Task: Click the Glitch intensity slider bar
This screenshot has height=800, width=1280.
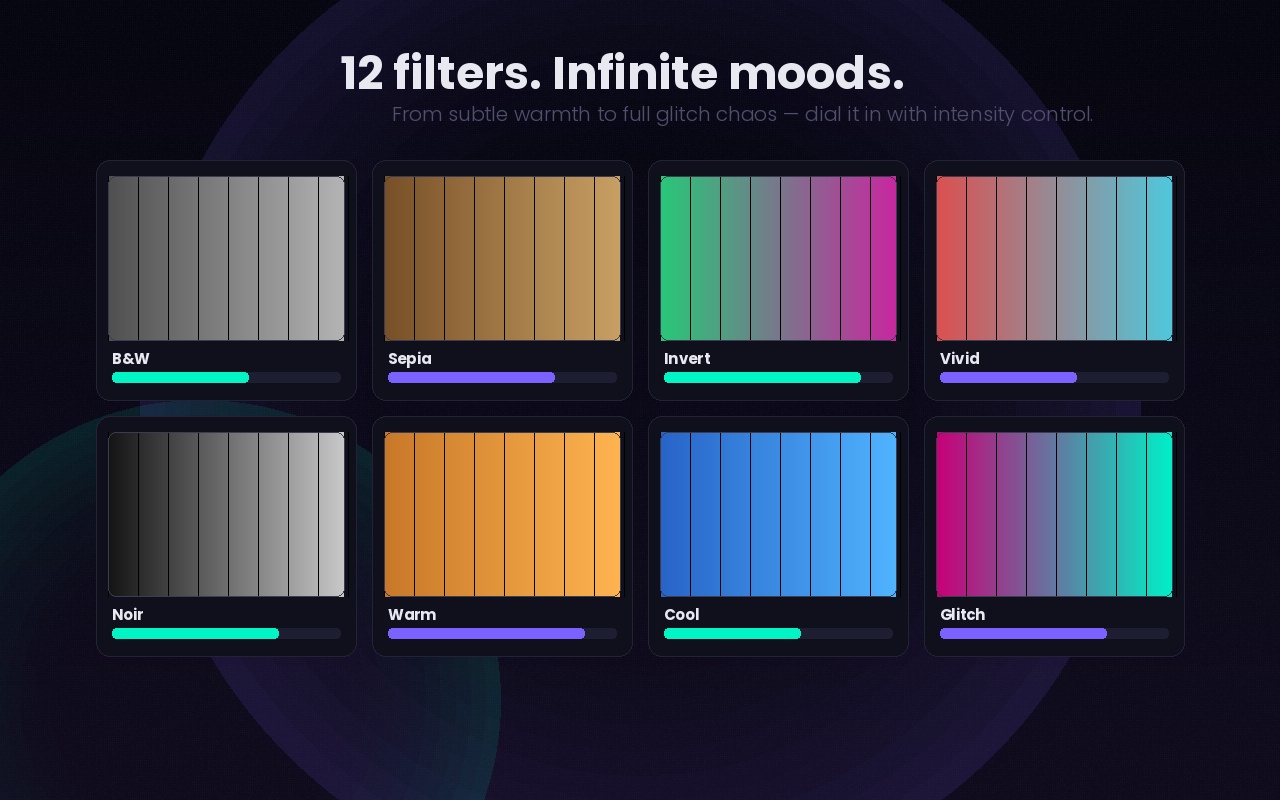Action: (1054, 634)
